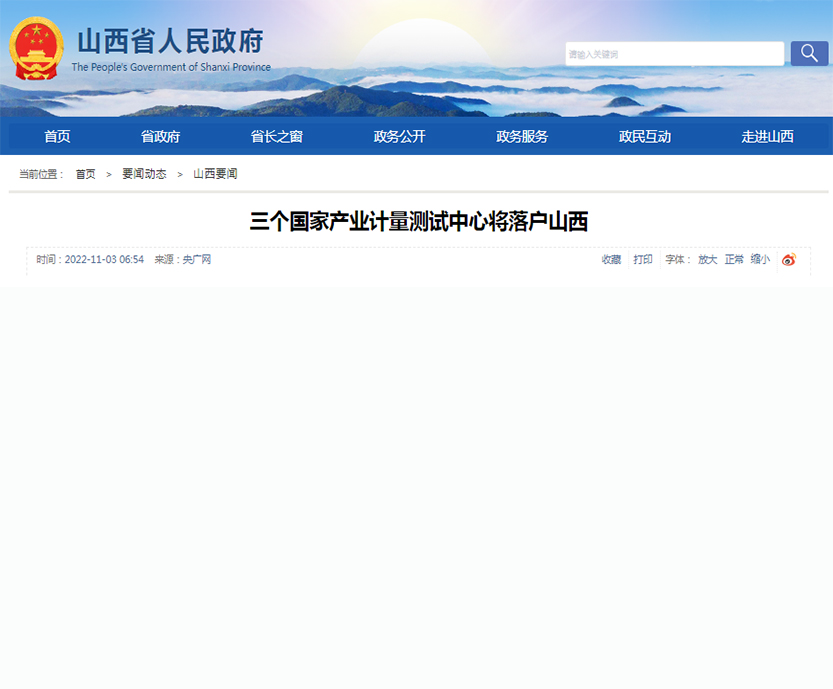Viewport: 833px width, 689px height.
Task: Enlarge font size with 放大
Action: click(x=707, y=260)
